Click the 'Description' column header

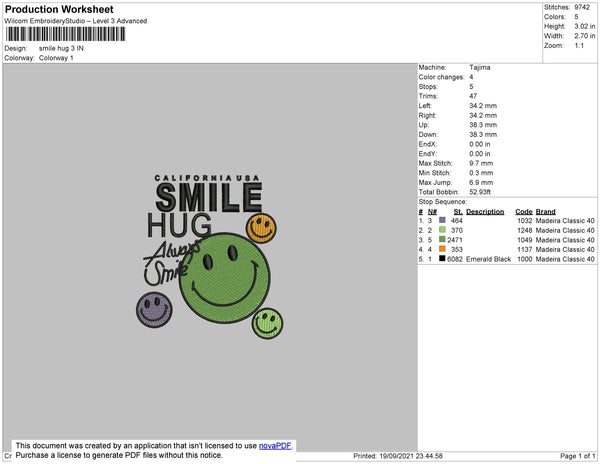[485, 212]
